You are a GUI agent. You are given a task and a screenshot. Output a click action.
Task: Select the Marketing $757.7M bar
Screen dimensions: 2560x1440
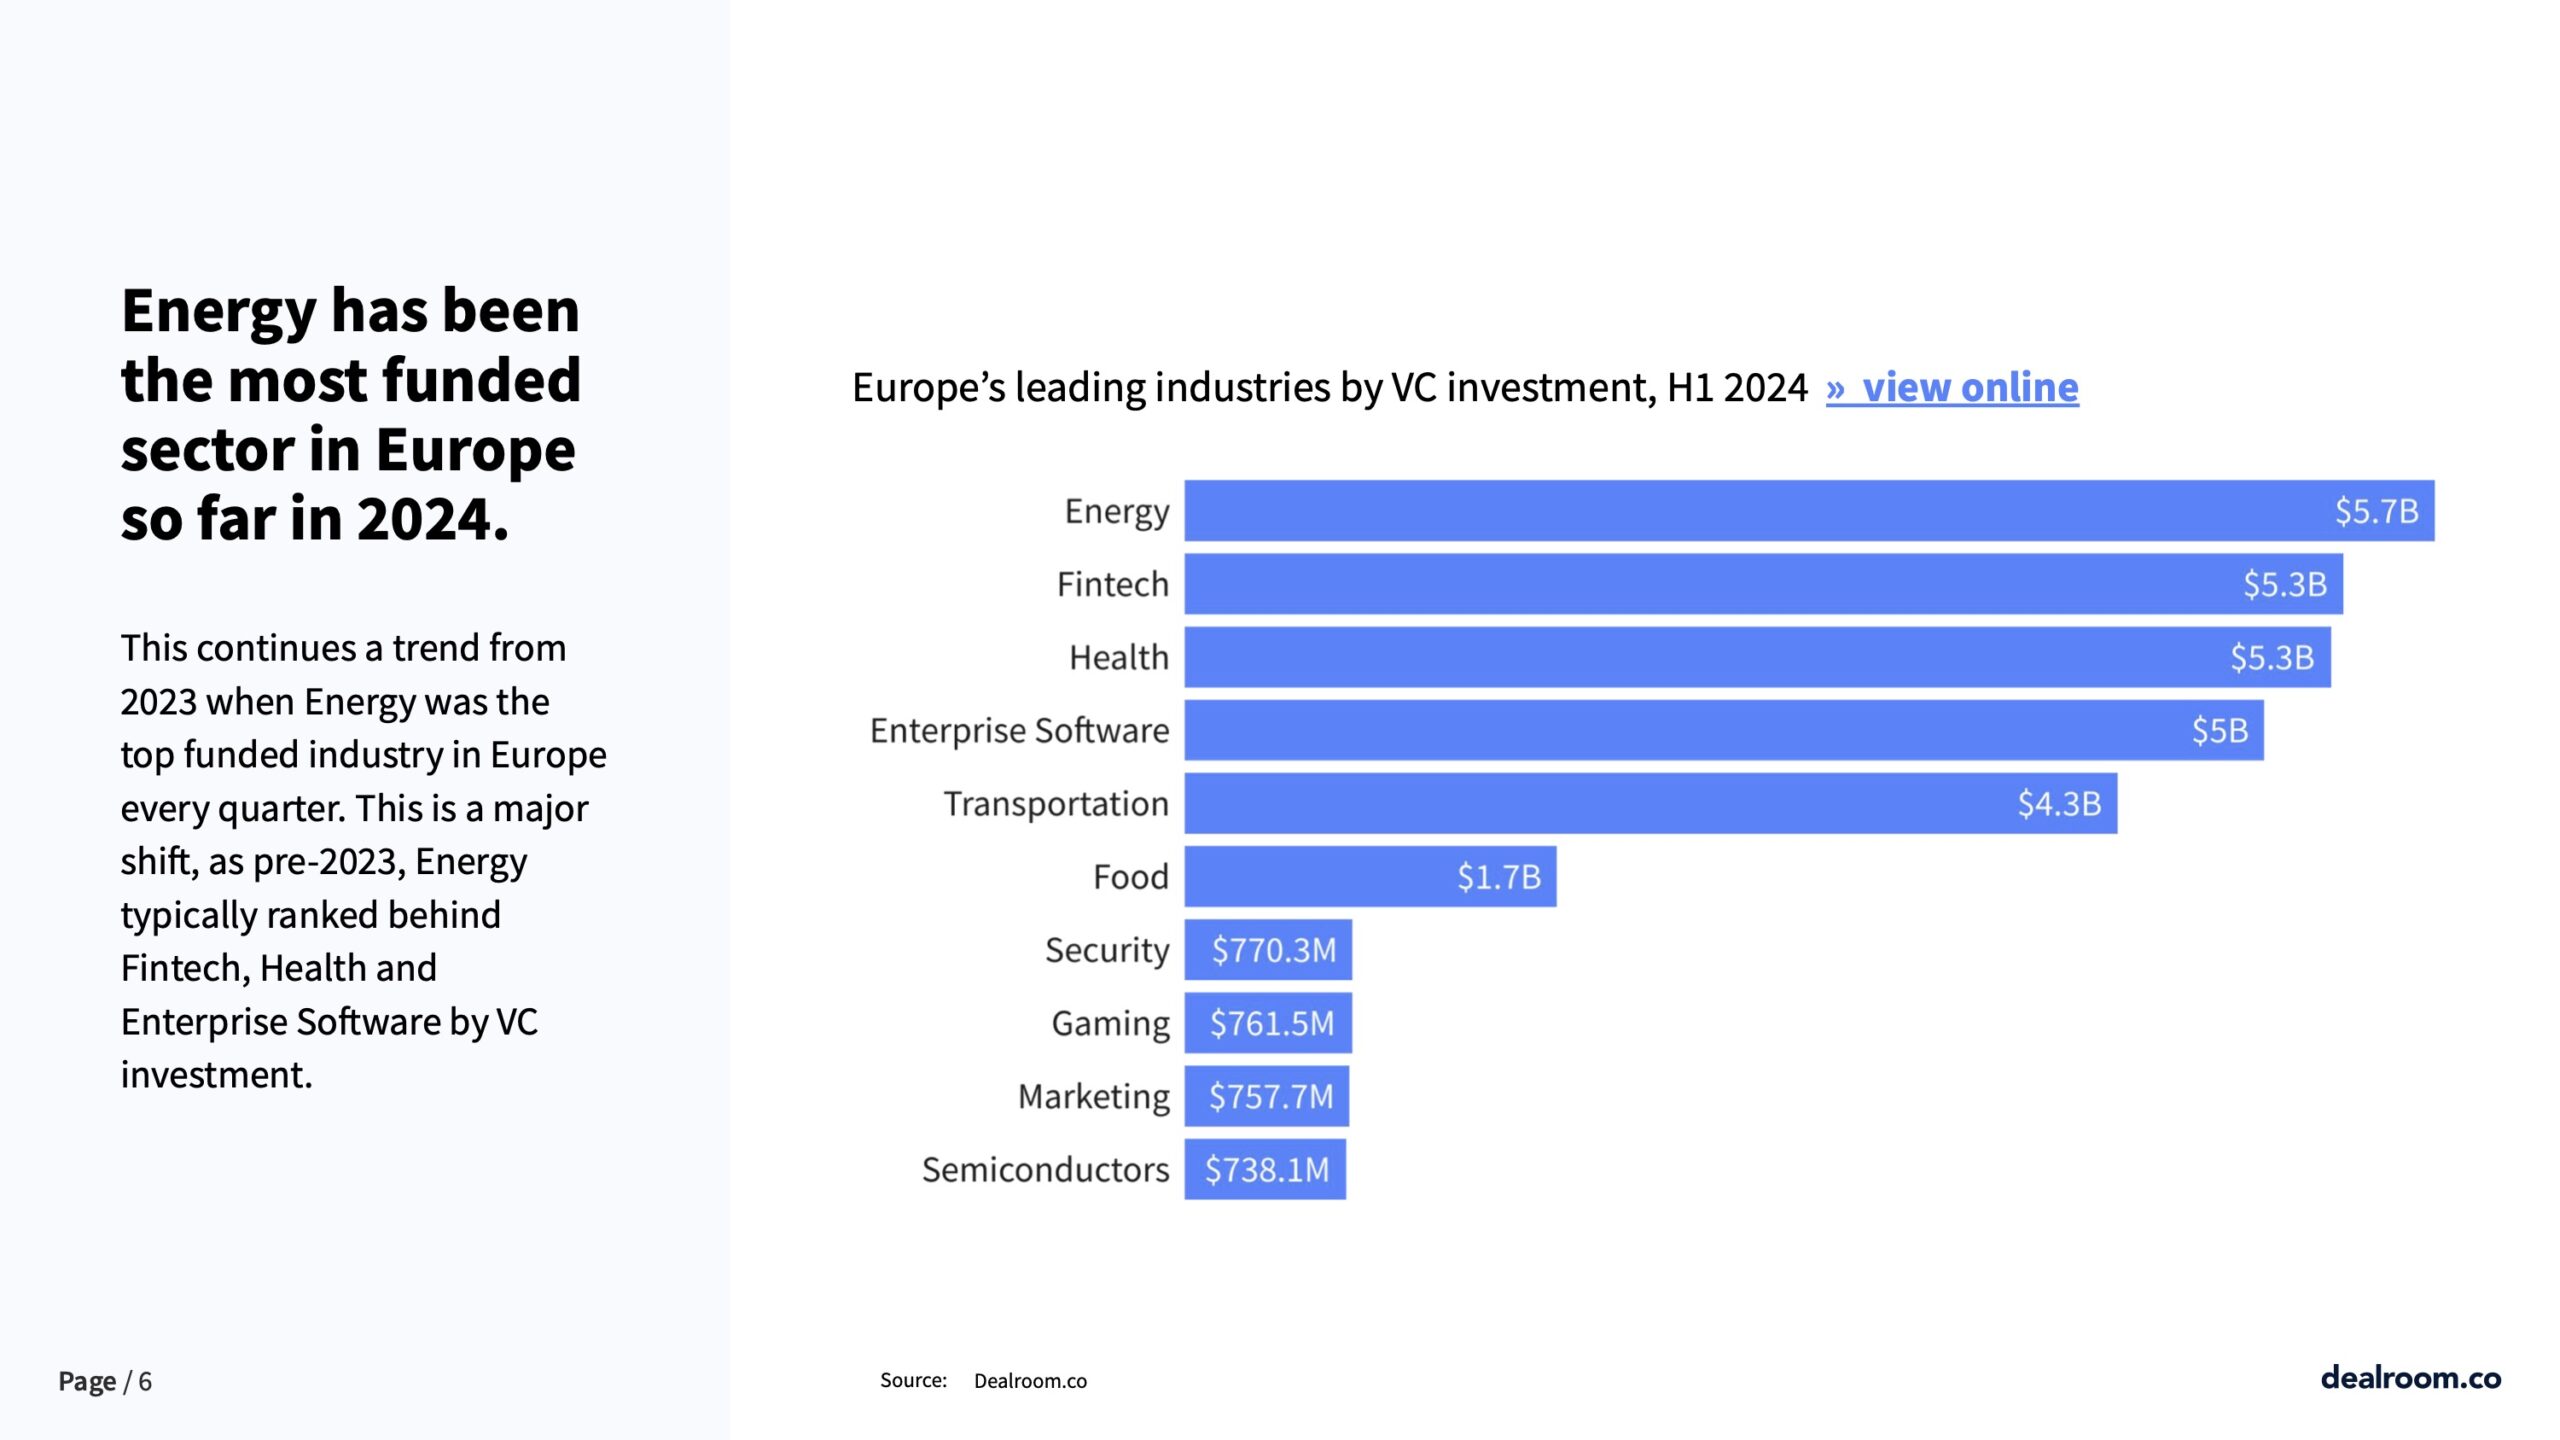point(1266,1096)
